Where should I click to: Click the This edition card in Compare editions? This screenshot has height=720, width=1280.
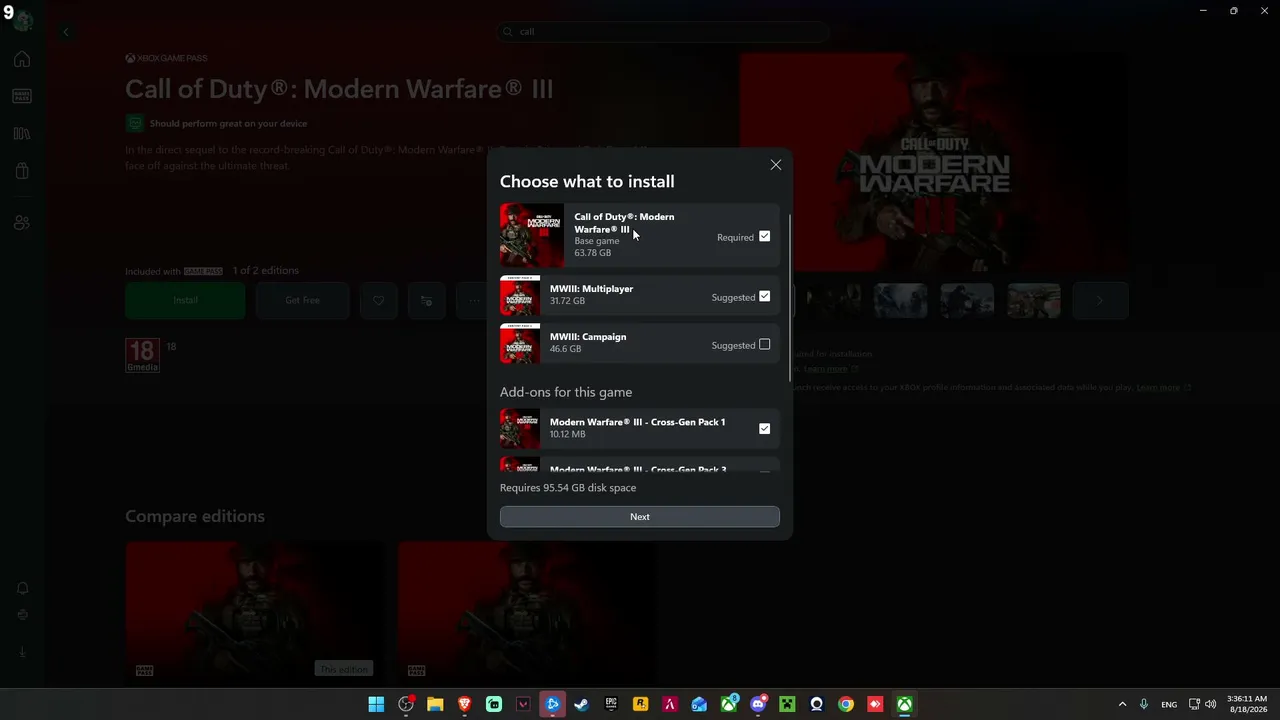click(x=255, y=612)
